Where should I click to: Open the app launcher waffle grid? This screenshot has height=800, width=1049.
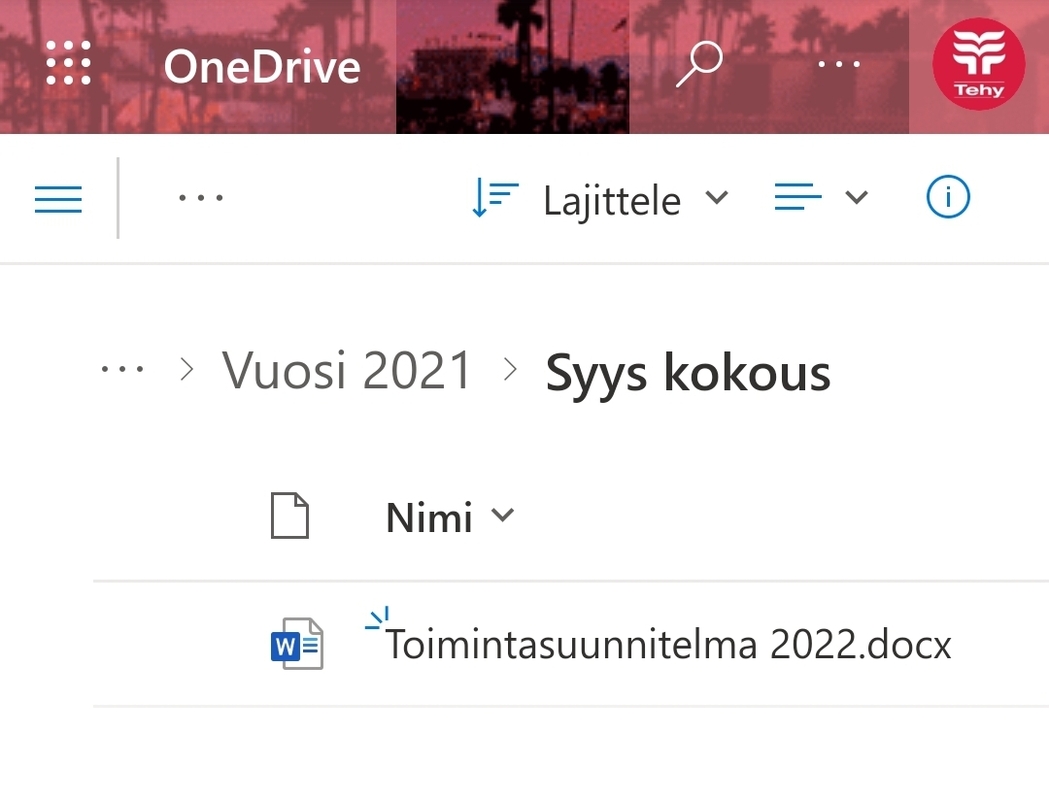click(x=68, y=65)
